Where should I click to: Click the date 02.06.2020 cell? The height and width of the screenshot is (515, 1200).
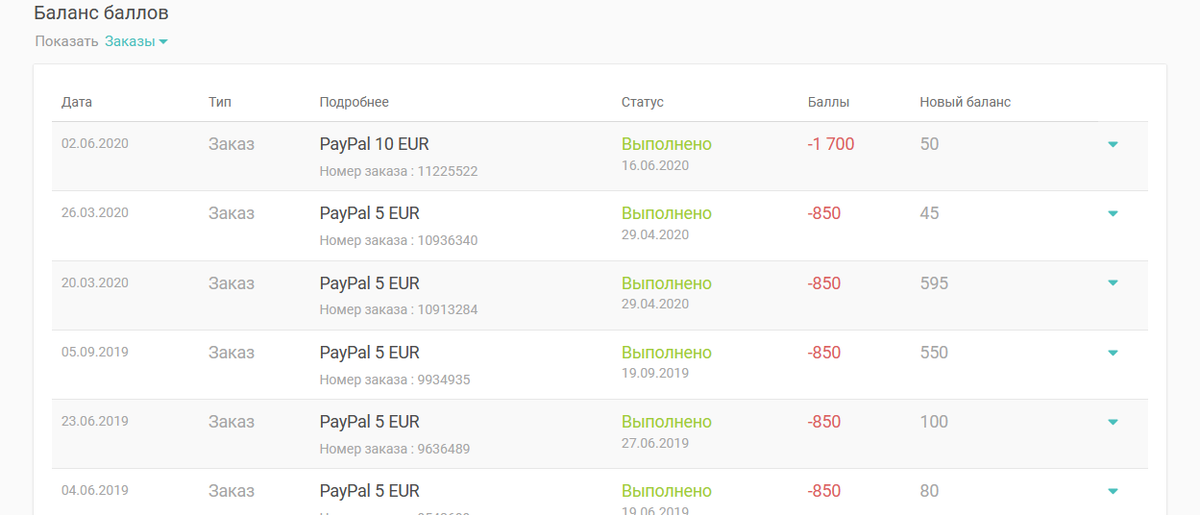[95, 143]
